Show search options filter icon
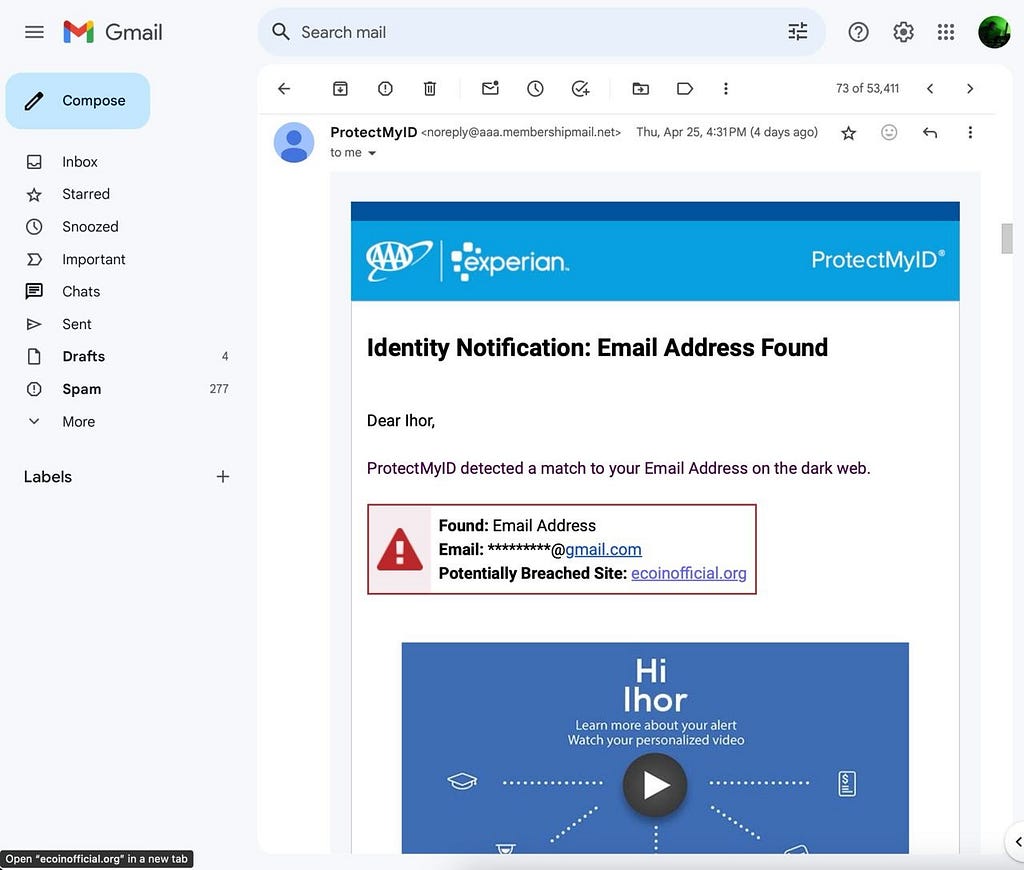The height and width of the screenshot is (870, 1024). (797, 32)
